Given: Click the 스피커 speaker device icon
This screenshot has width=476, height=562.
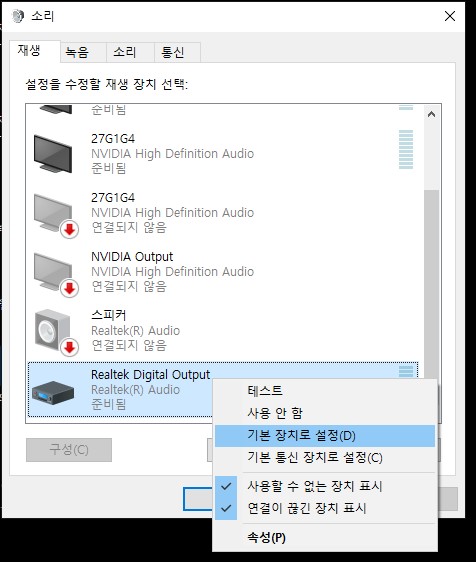Looking at the screenshot, I should [x=56, y=333].
